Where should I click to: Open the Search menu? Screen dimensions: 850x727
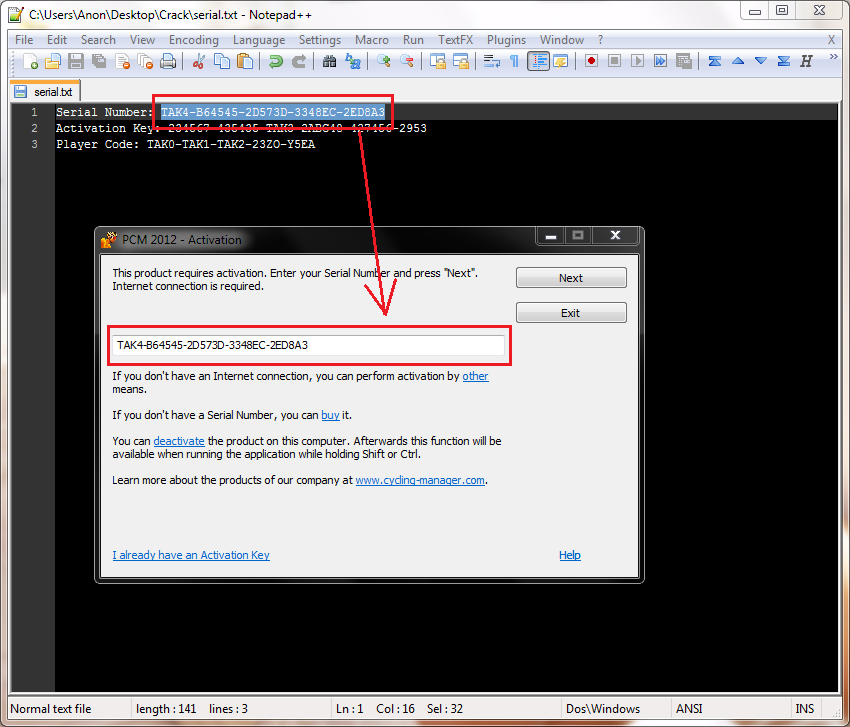click(98, 40)
